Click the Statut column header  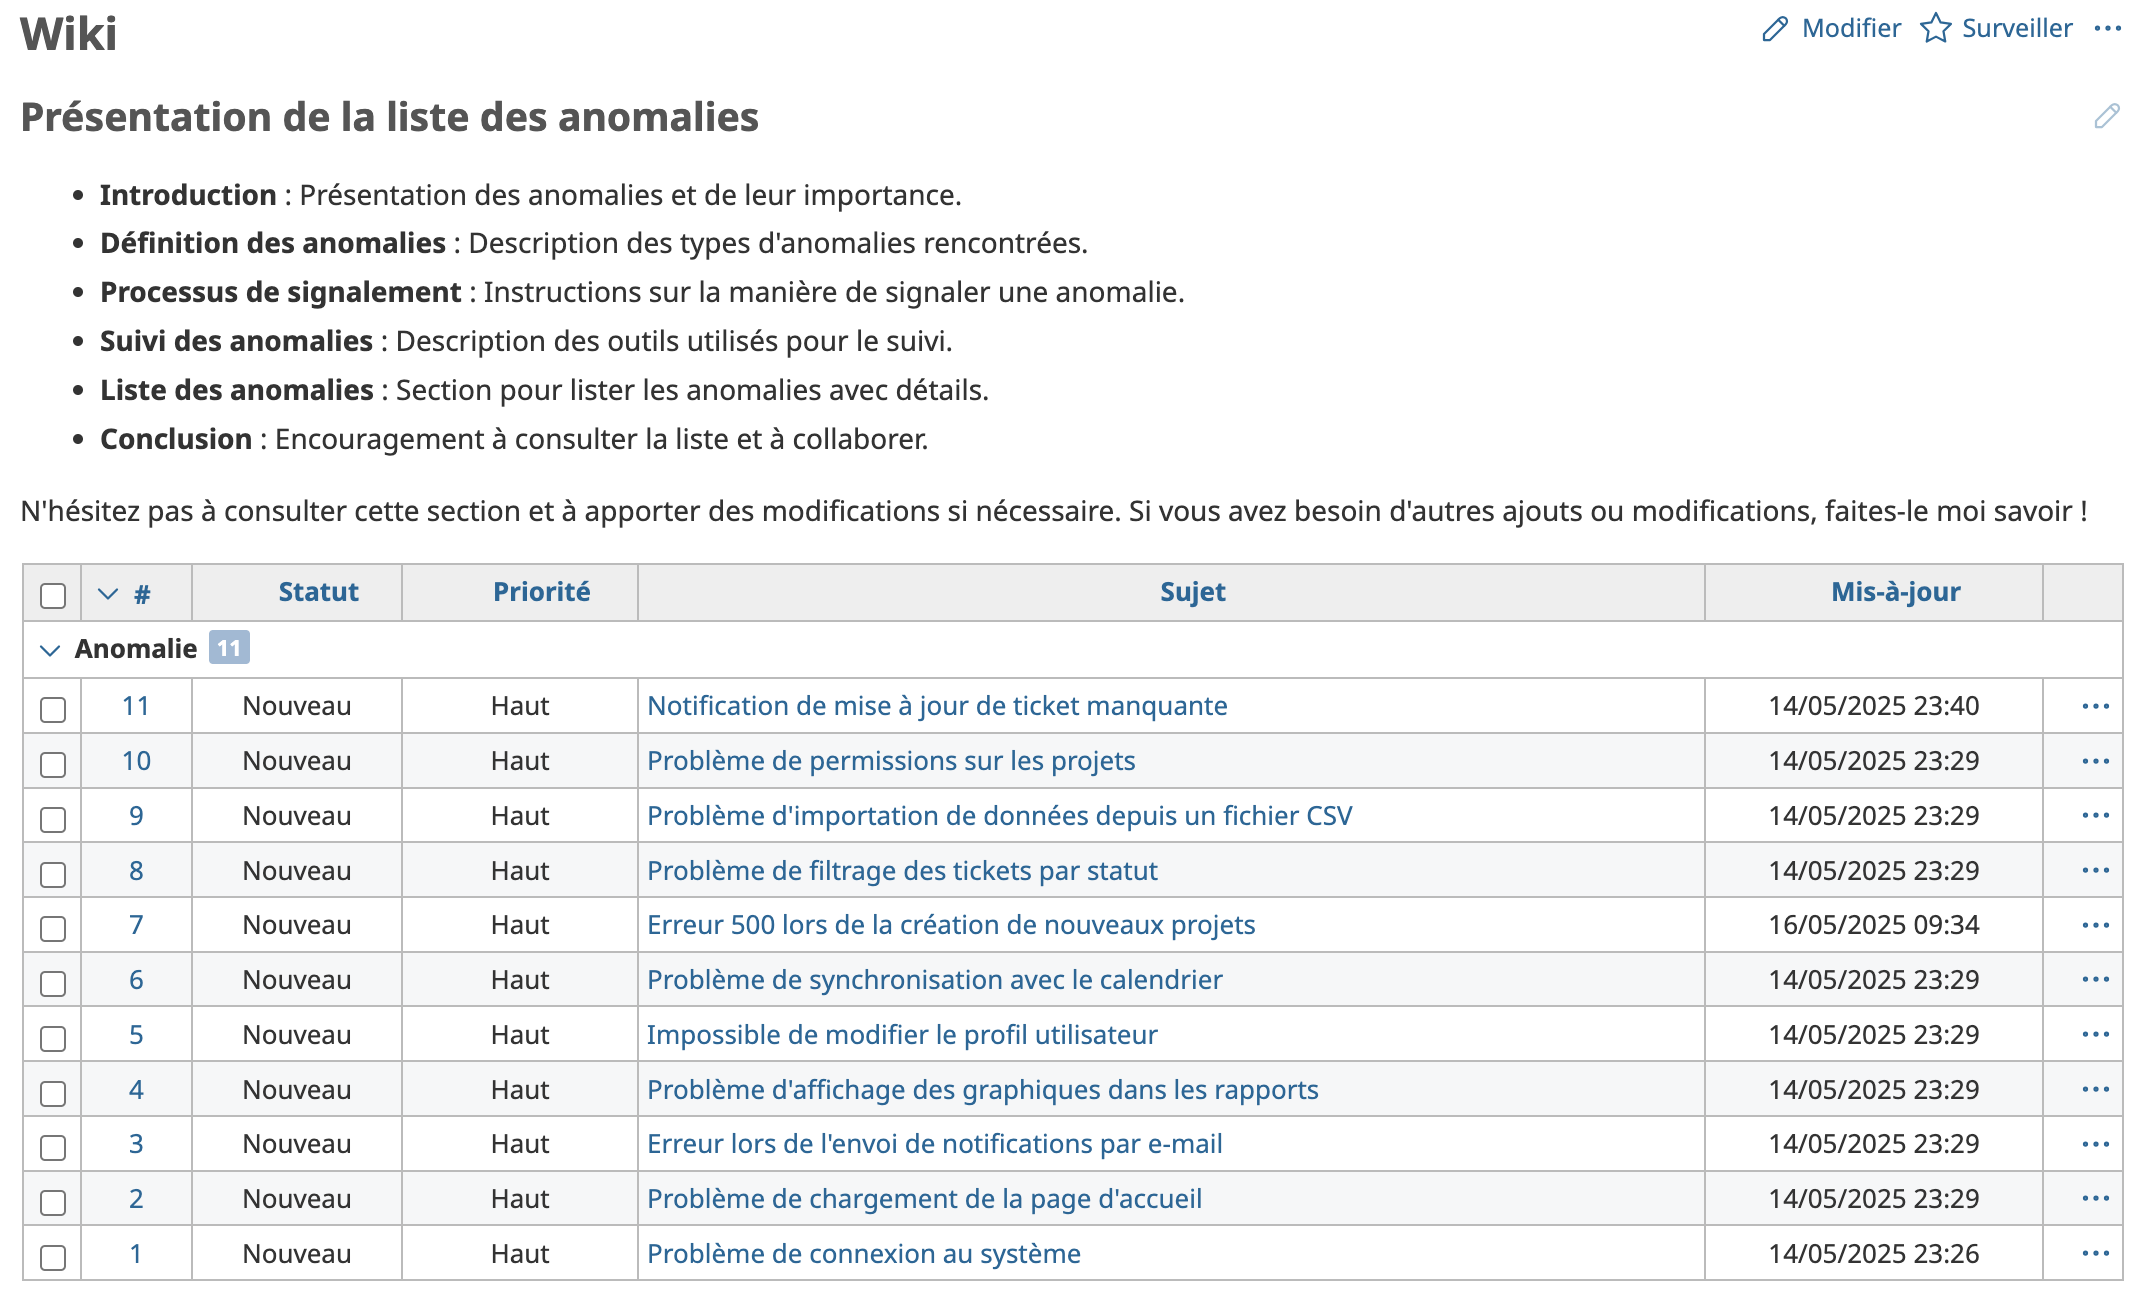[x=318, y=592]
